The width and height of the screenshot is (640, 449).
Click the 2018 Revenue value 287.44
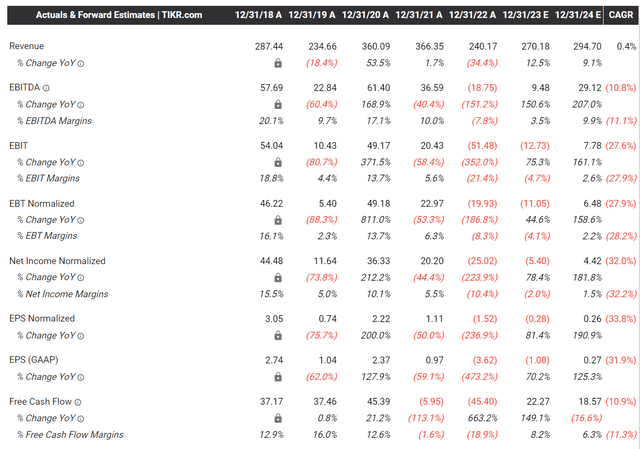point(269,47)
